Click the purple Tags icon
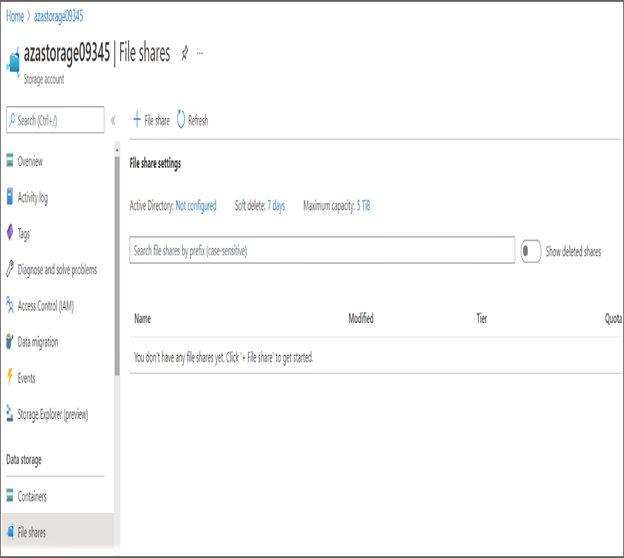The width and height of the screenshot is (624, 558). tap(10, 232)
